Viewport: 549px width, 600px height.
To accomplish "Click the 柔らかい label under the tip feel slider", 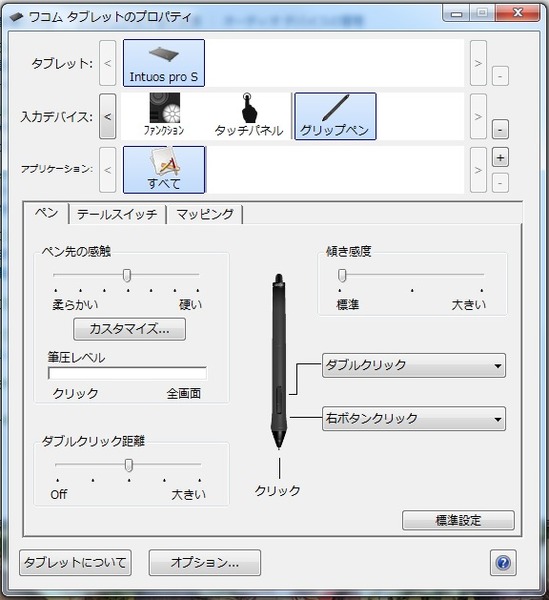I will tap(75, 305).
